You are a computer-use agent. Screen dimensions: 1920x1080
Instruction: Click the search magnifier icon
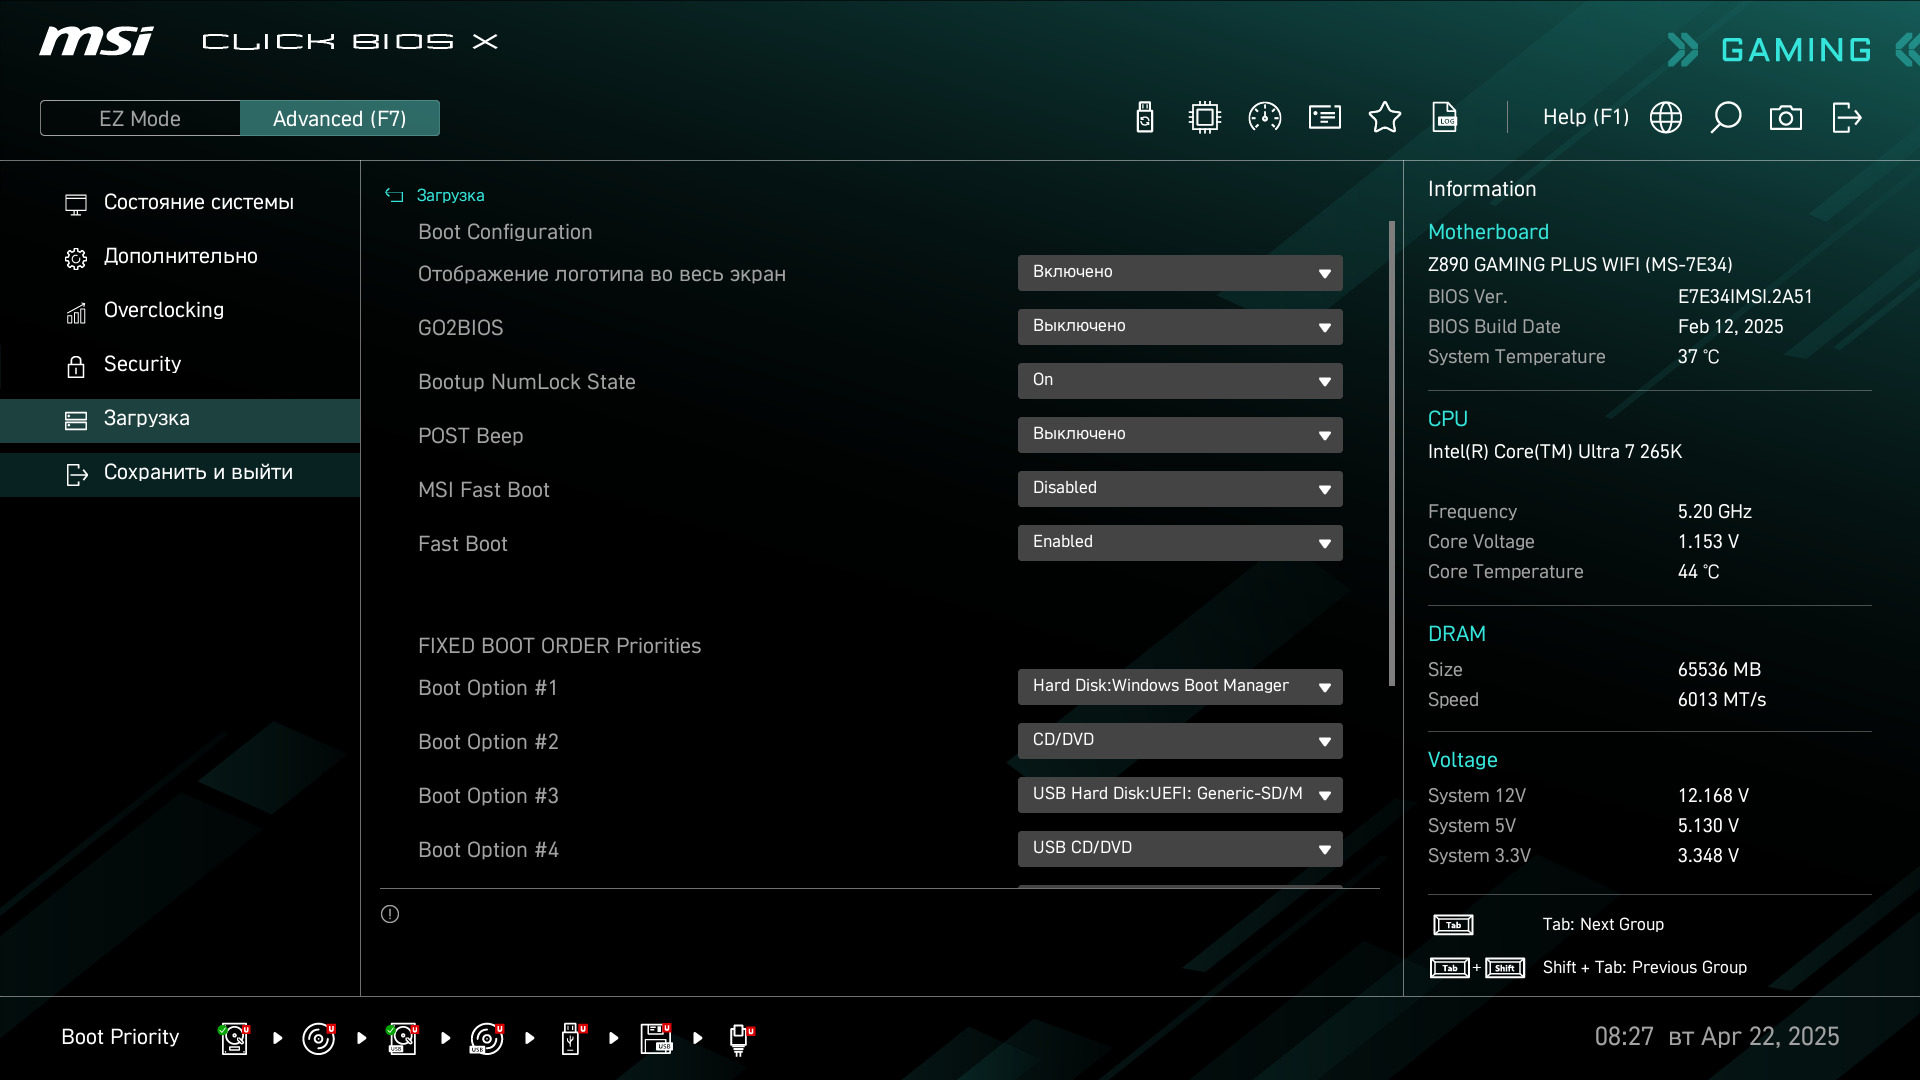1726,118
